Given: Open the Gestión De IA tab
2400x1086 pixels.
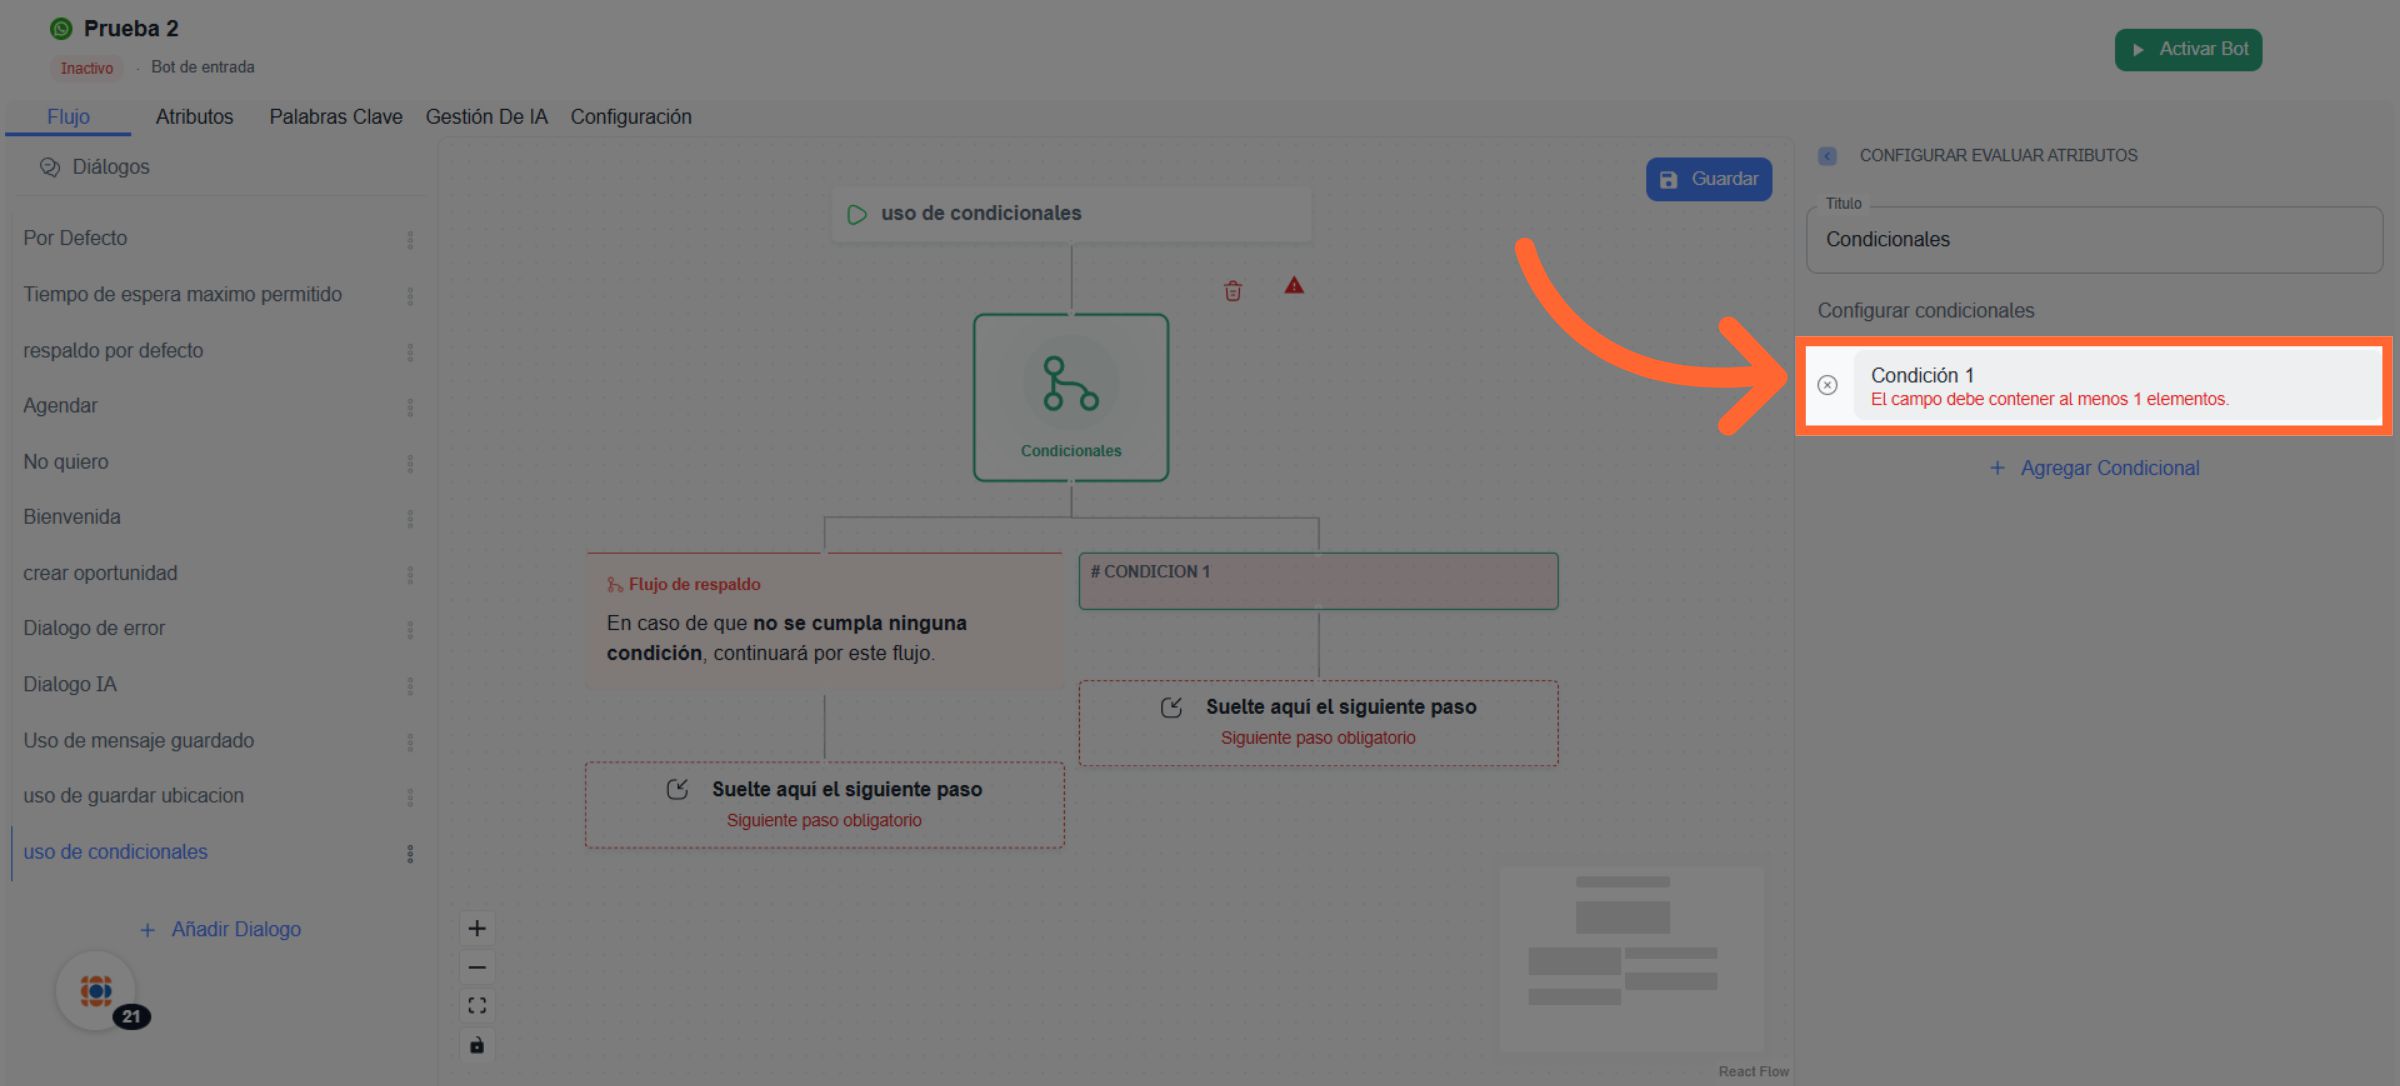Looking at the screenshot, I should point(486,117).
